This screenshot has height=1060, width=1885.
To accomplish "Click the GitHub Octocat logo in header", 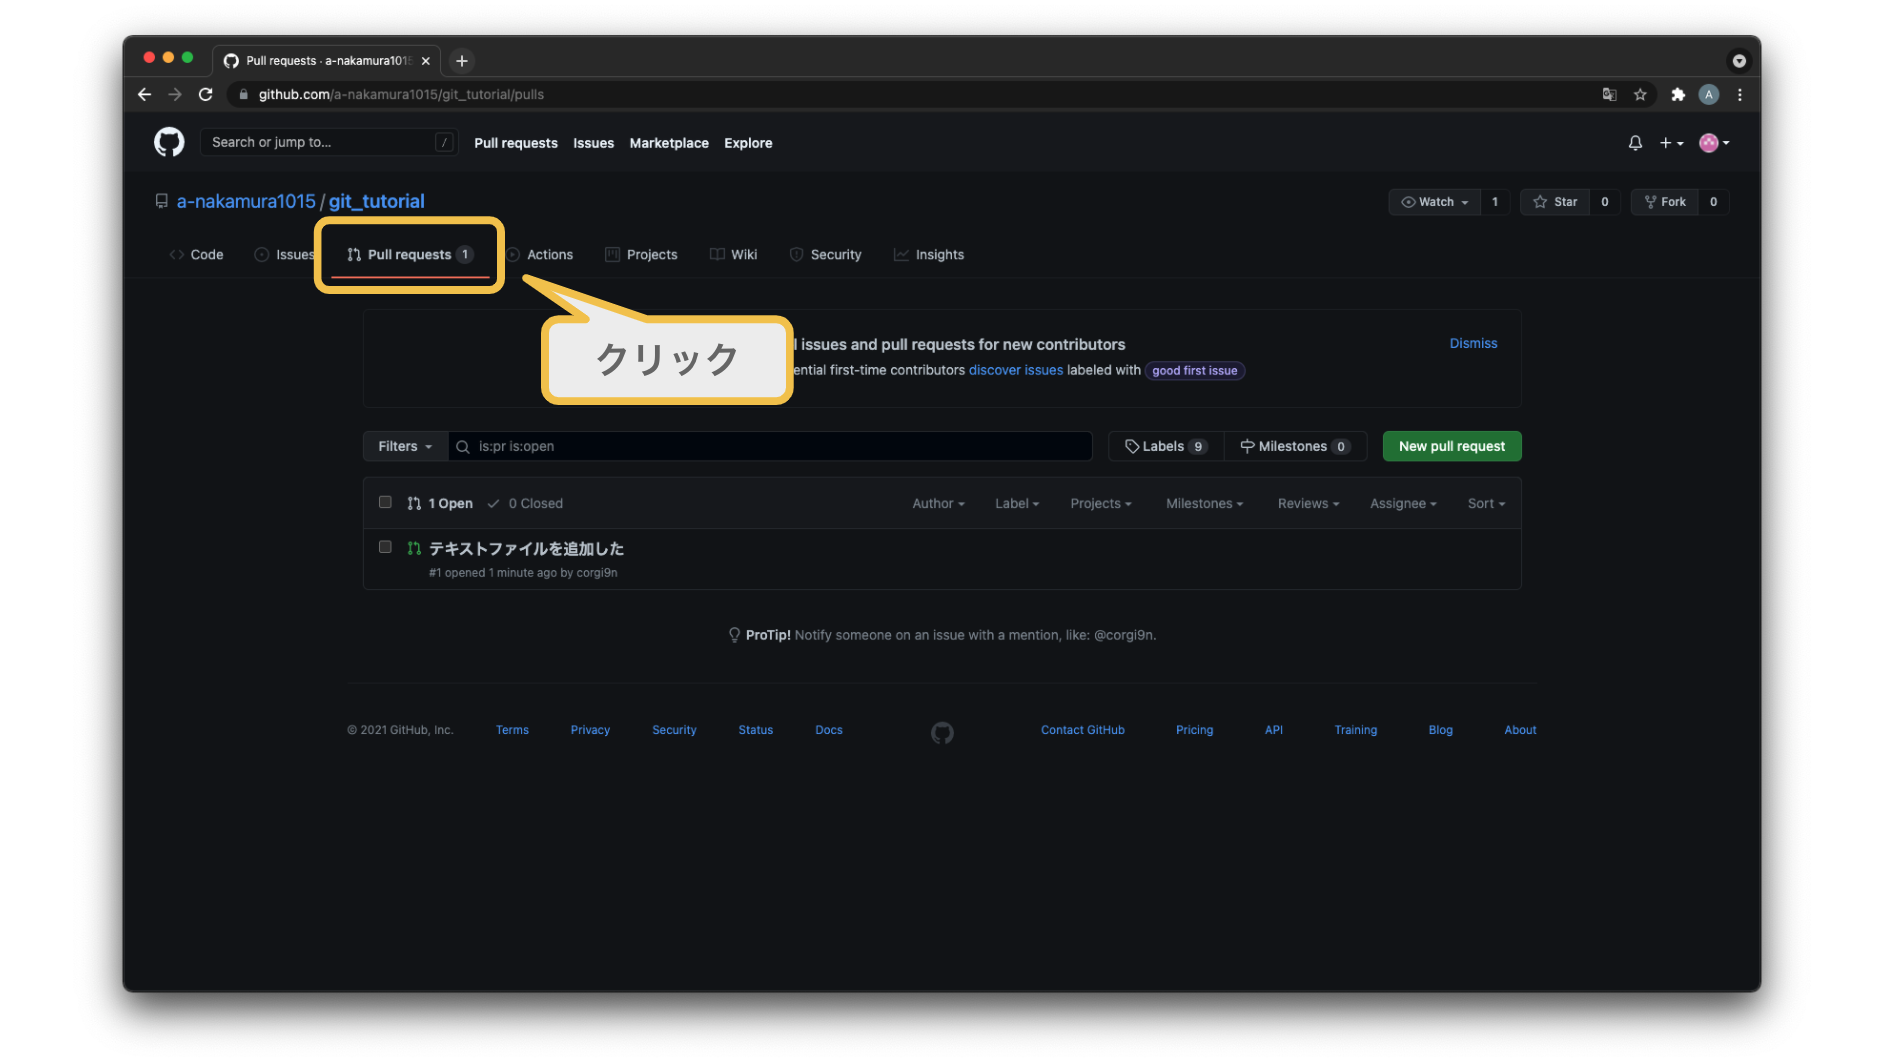I will [169, 142].
